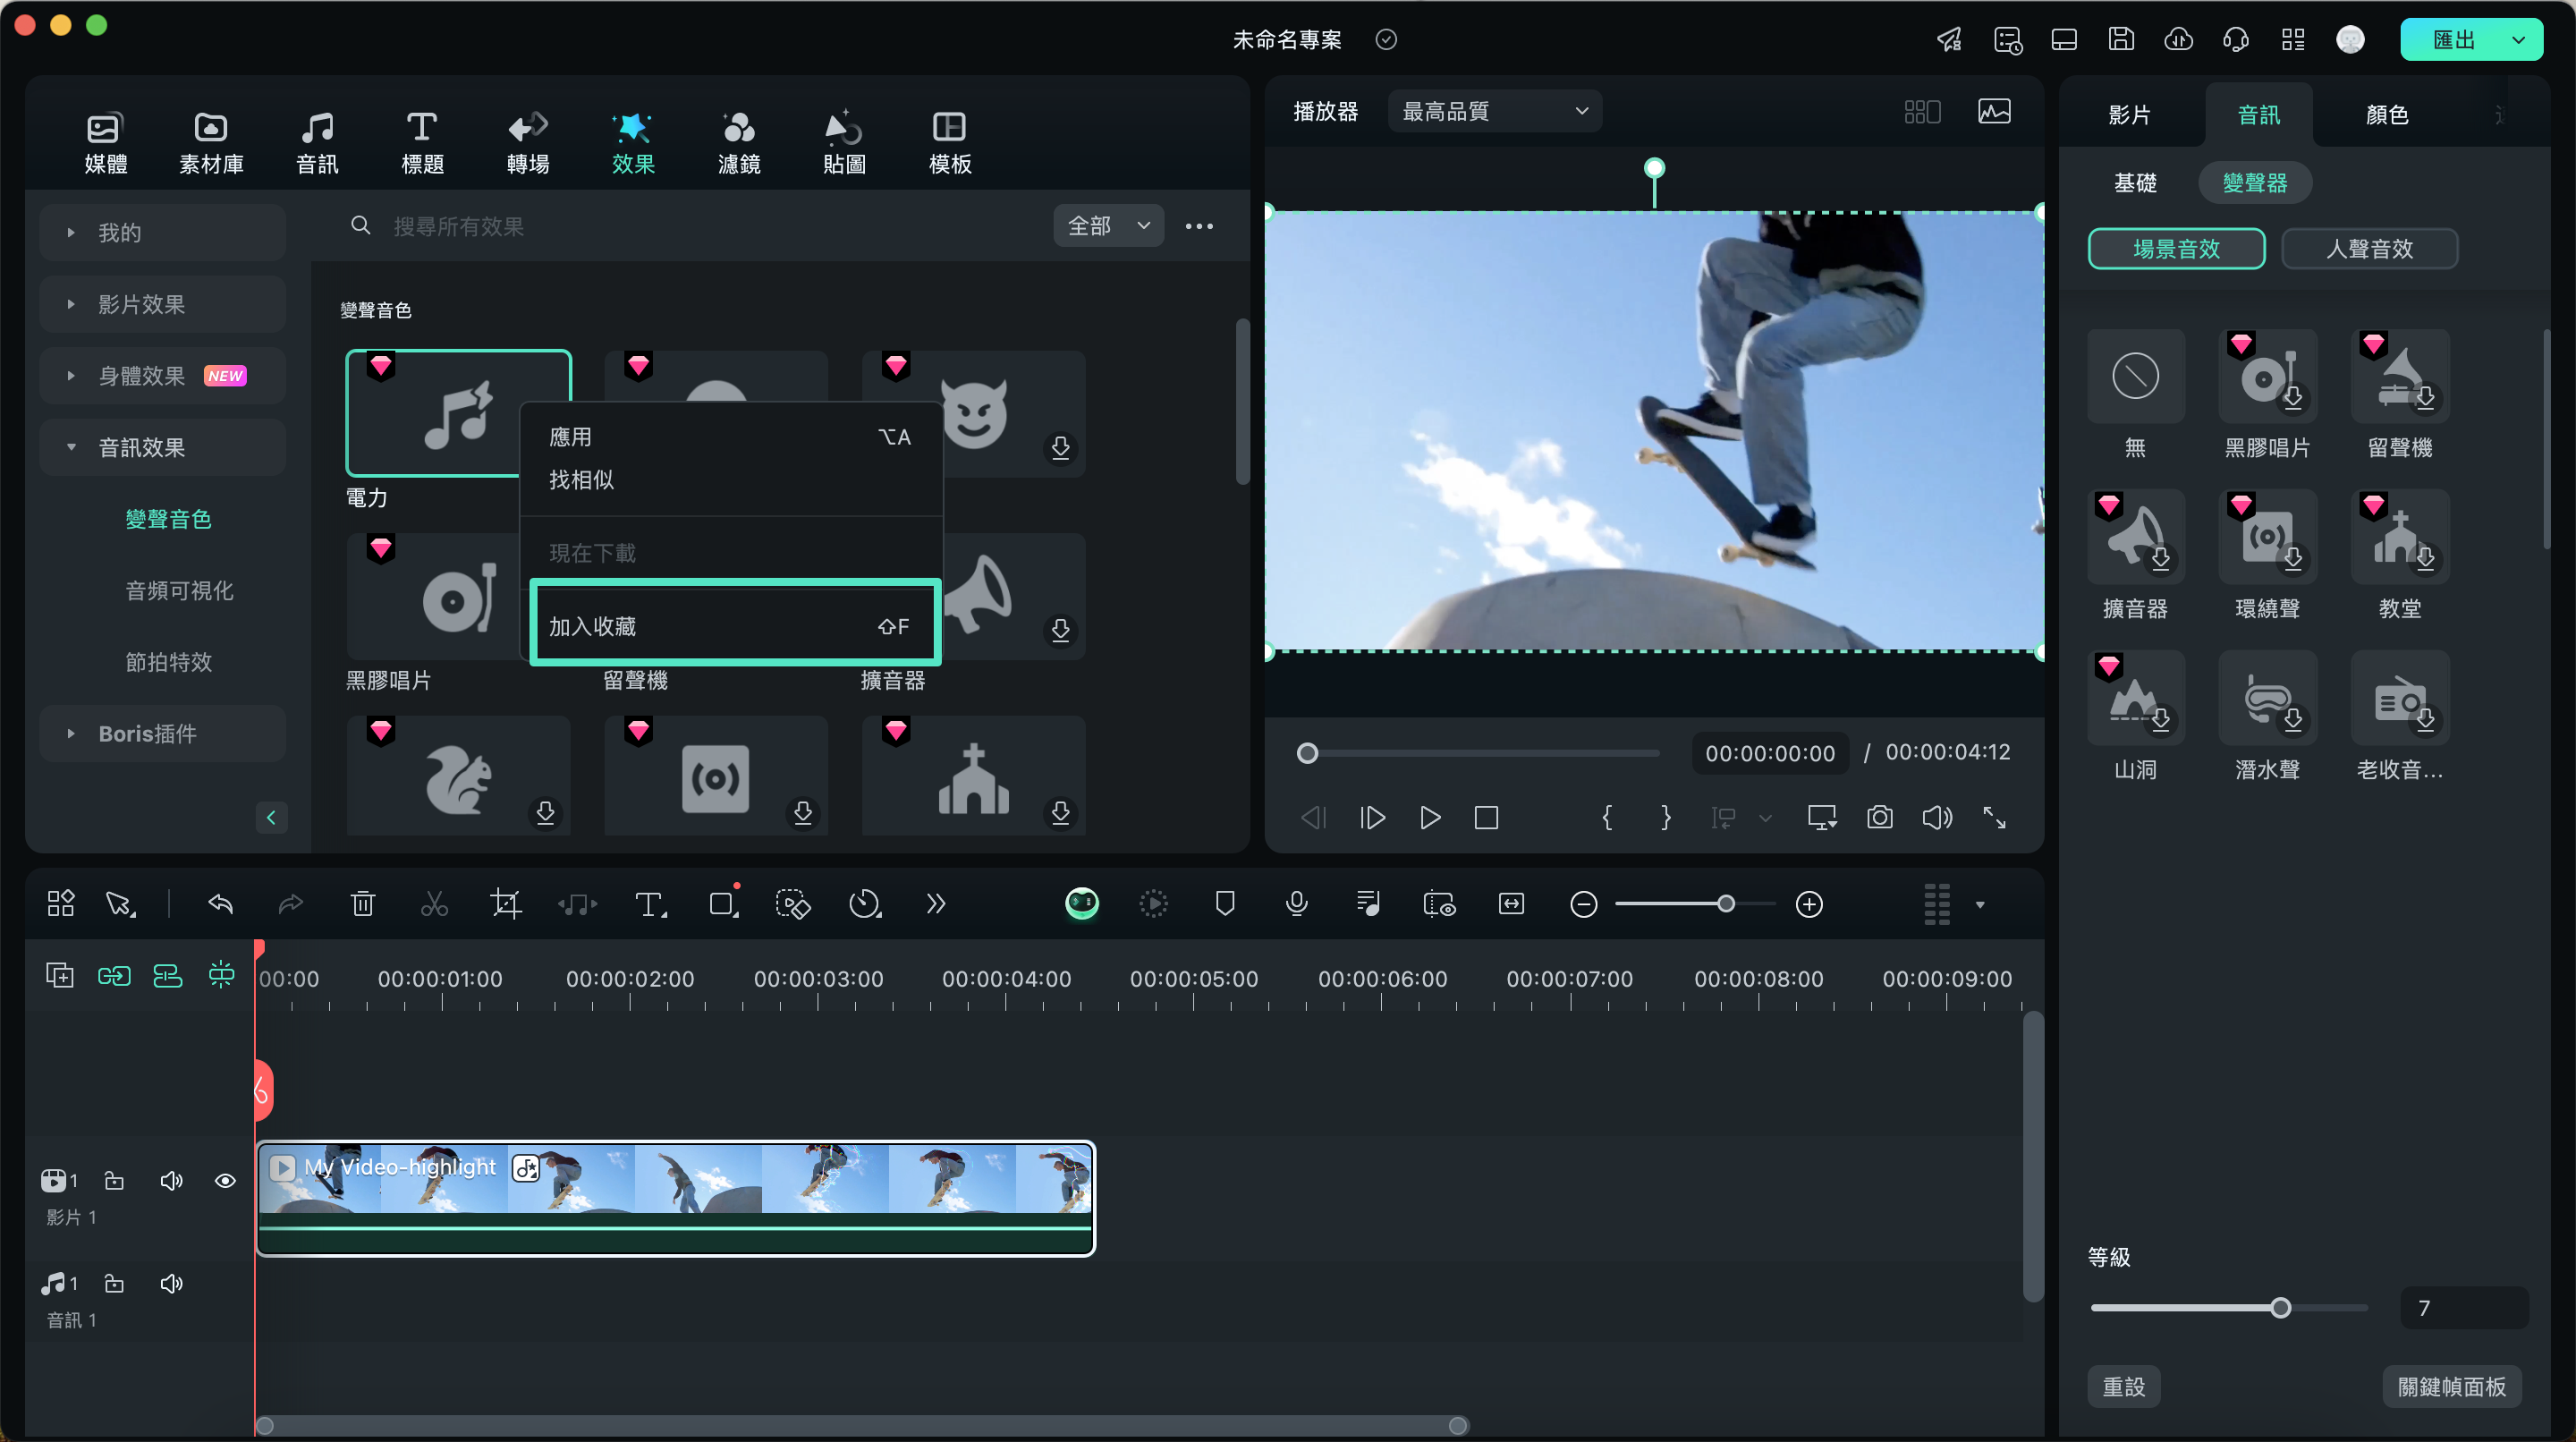The height and width of the screenshot is (1442, 2576).
Task: Expand more timeline tools chevron
Action: pyautogui.click(x=935, y=904)
